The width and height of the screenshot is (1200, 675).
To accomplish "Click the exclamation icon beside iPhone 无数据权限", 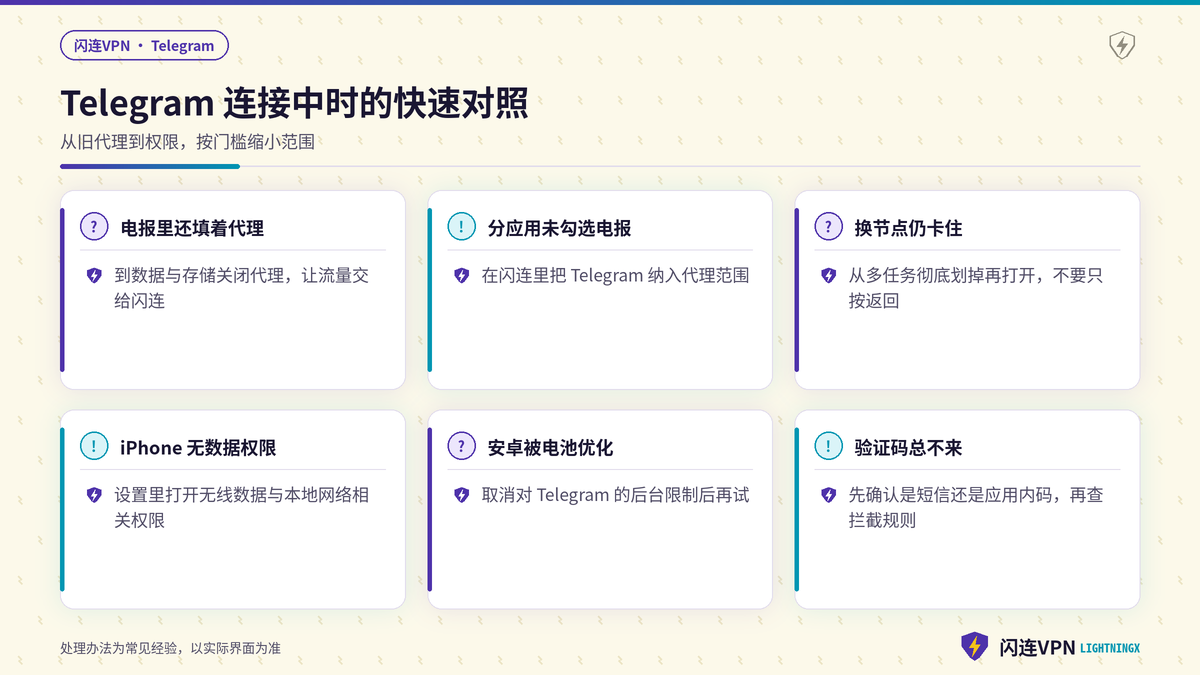I will (x=94, y=447).
